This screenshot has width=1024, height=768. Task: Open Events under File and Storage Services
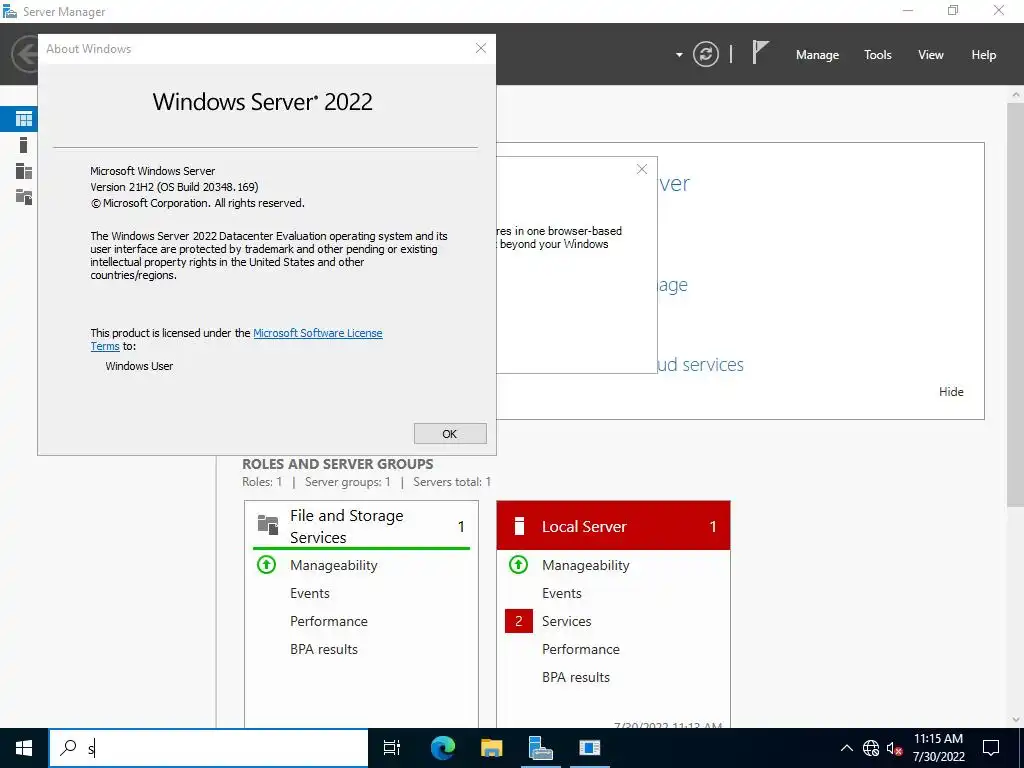click(310, 594)
